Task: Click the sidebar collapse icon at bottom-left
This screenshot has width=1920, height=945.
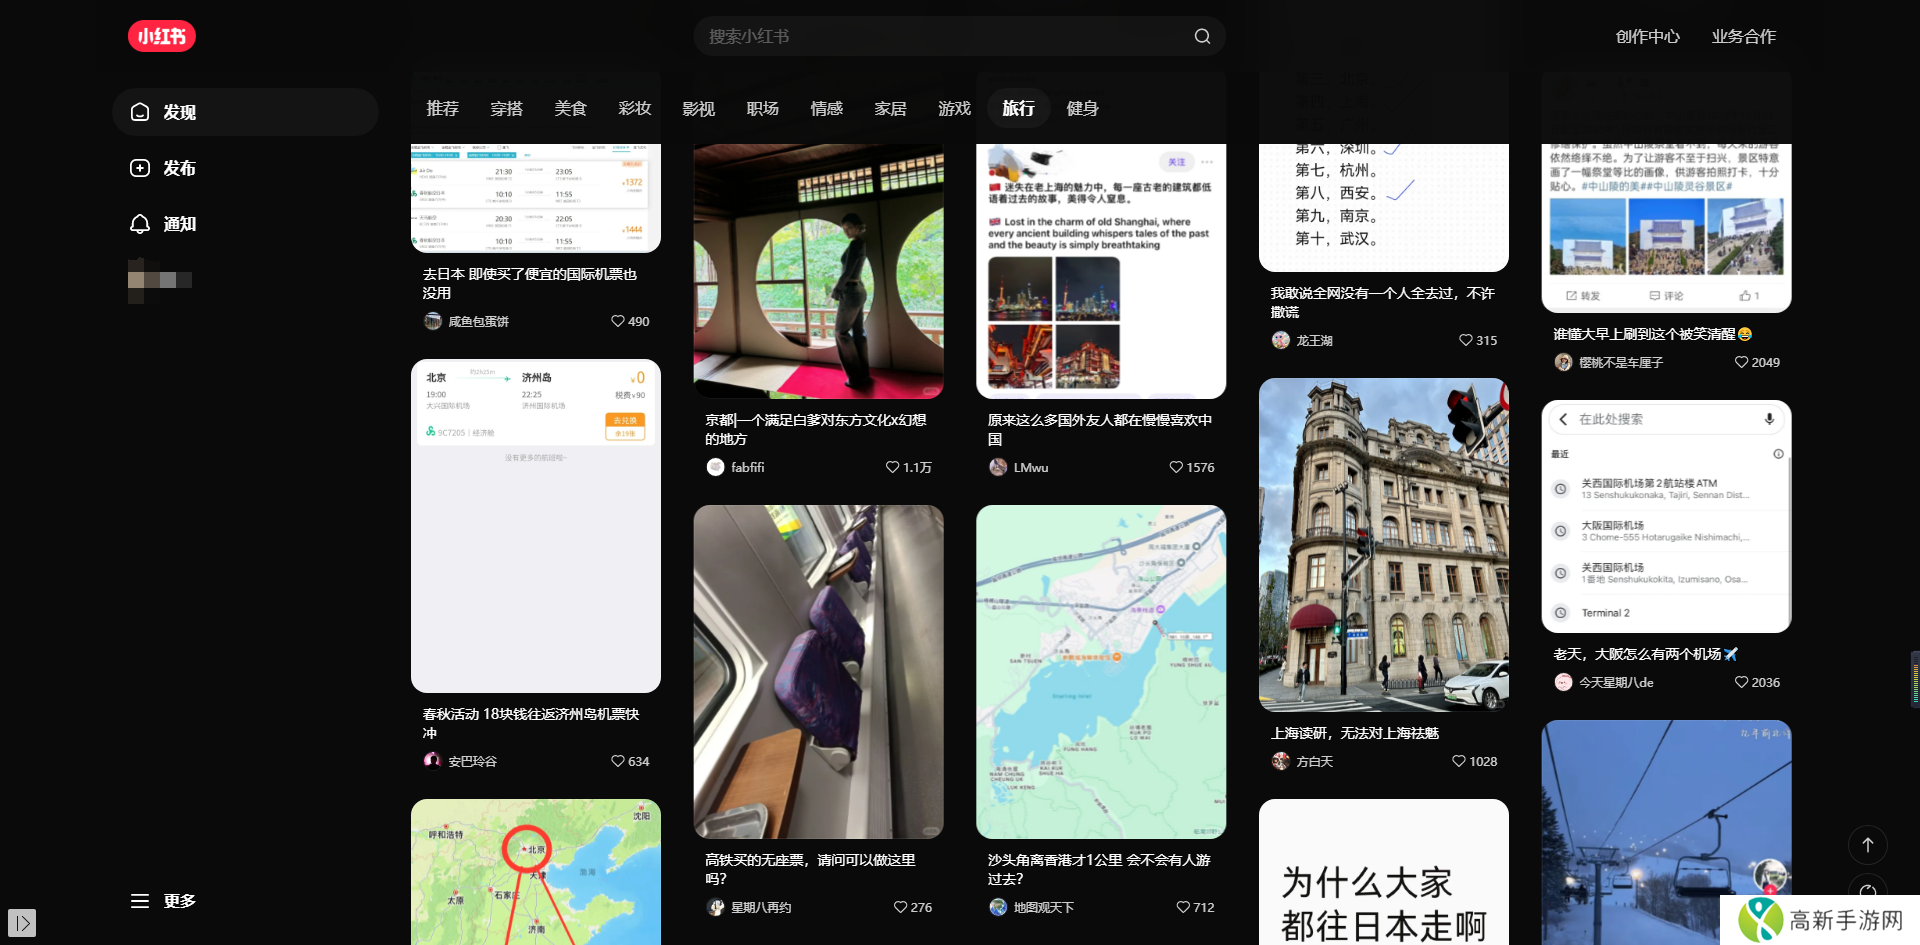Action: point(22,922)
